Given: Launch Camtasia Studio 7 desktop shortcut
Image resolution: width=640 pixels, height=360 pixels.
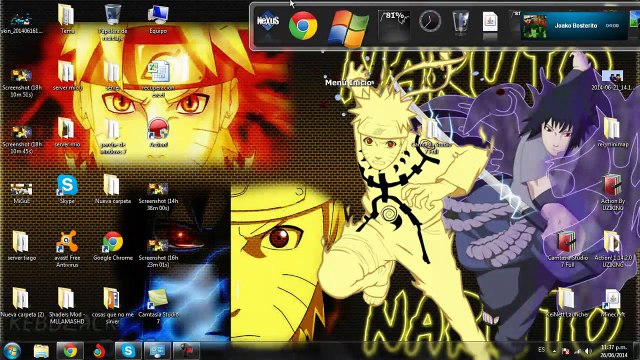Looking at the screenshot, I should pos(158,306).
